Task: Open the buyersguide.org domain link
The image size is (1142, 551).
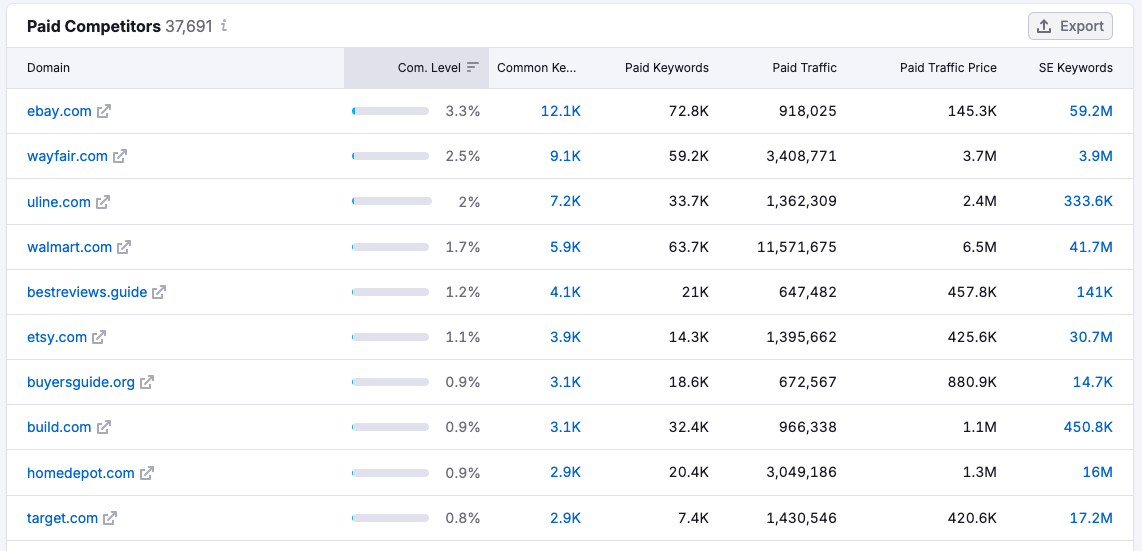Action: 81,382
